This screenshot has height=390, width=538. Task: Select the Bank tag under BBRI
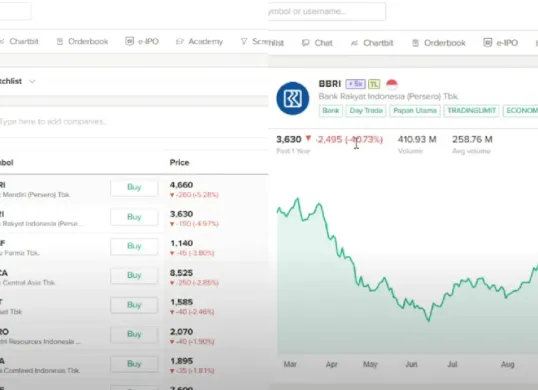(x=331, y=110)
